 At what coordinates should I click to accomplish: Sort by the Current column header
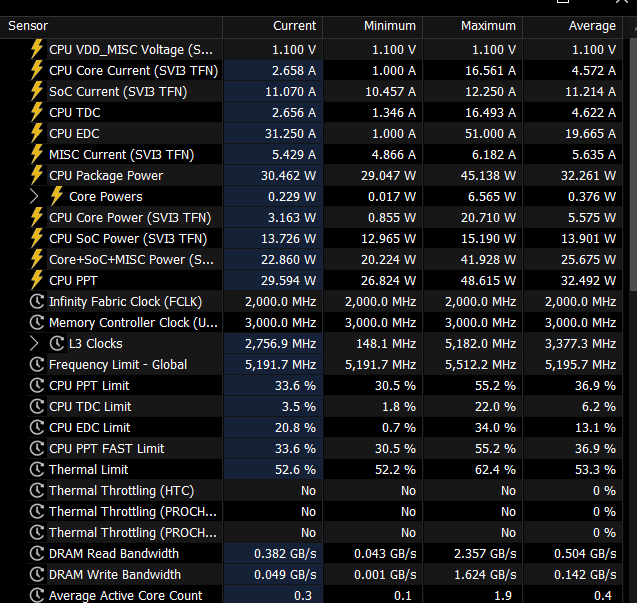click(x=273, y=26)
